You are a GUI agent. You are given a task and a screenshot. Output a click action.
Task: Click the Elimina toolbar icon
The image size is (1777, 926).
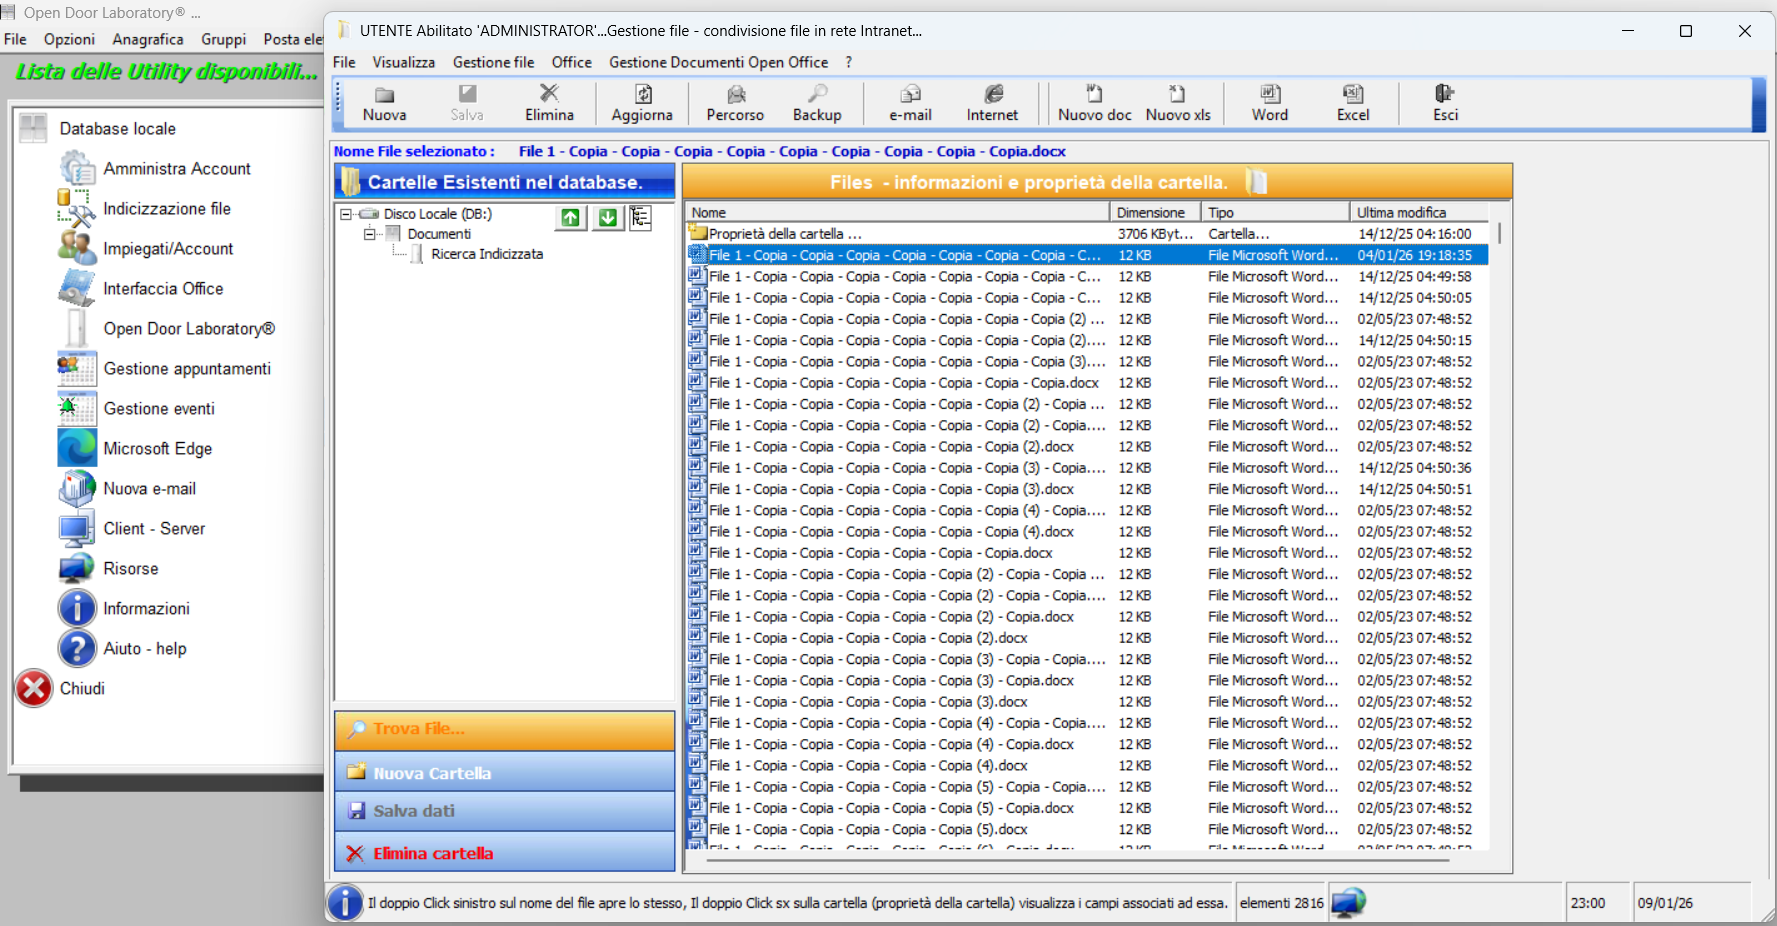pyautogui.click(x=549, y=103)
